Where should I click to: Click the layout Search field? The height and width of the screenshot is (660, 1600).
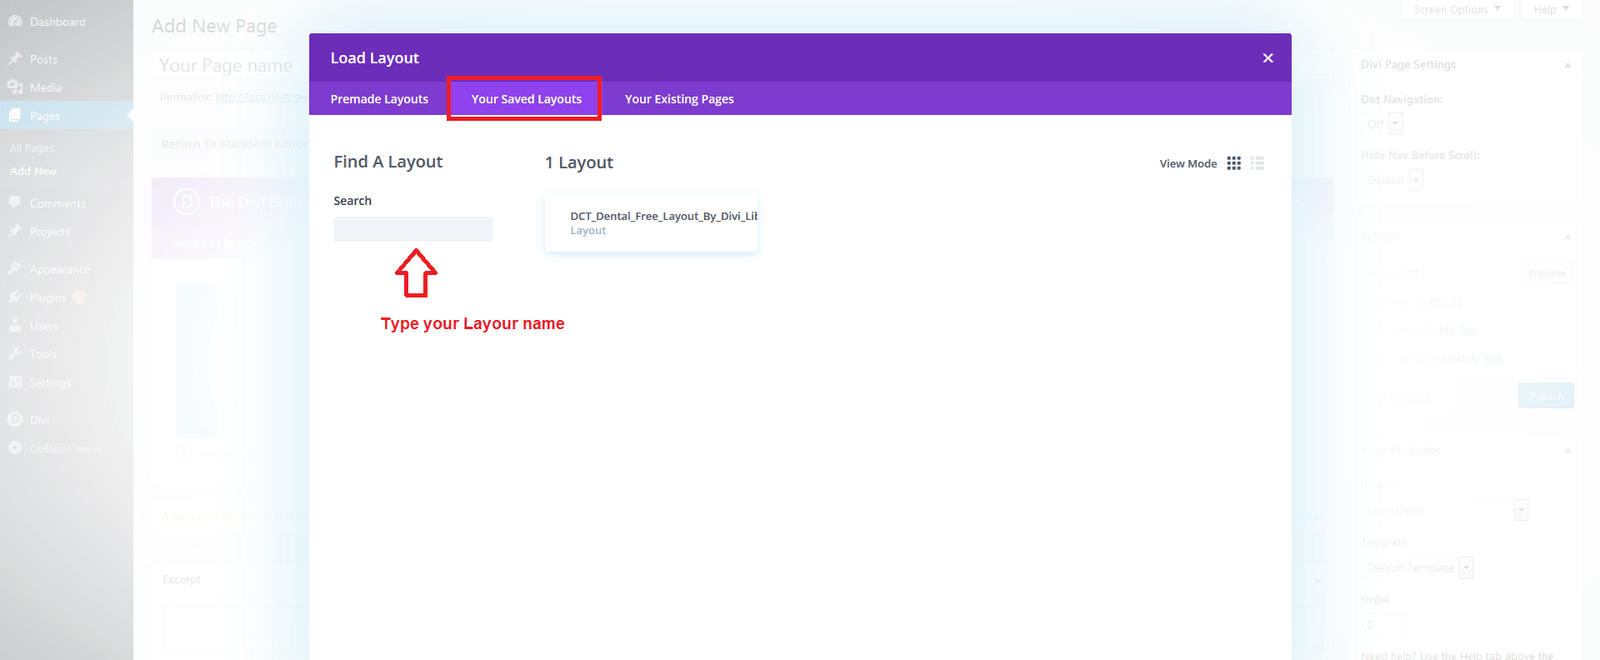point(413,229)
